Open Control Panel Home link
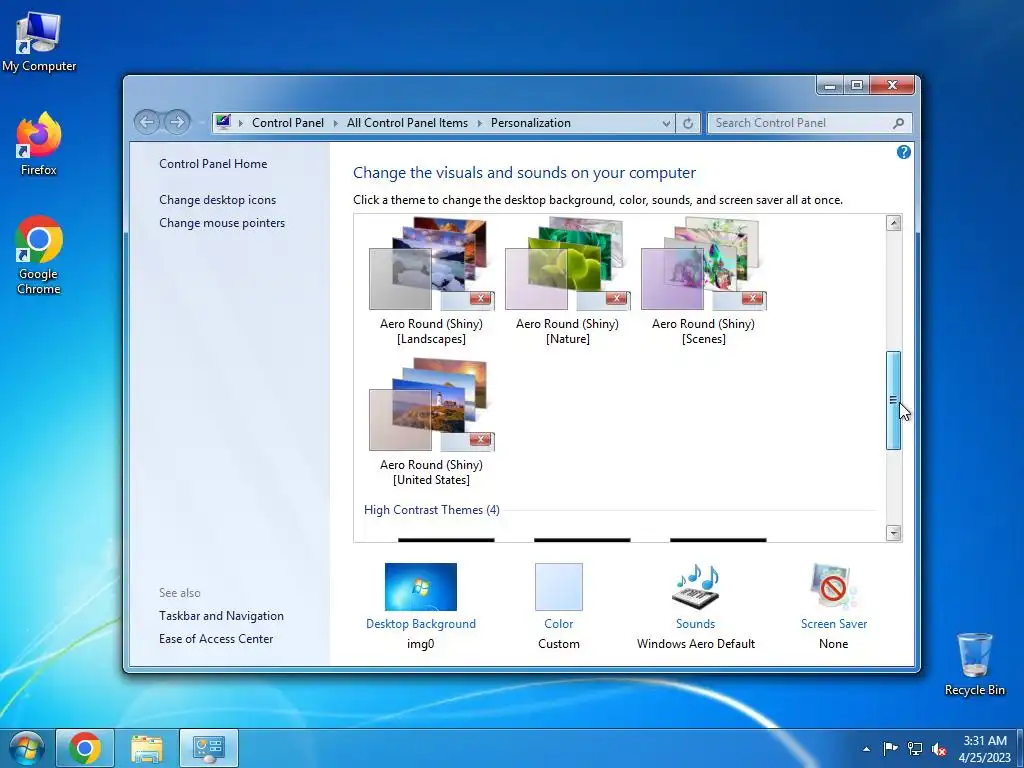This screenshot has width=1024, height=768. 213,164
